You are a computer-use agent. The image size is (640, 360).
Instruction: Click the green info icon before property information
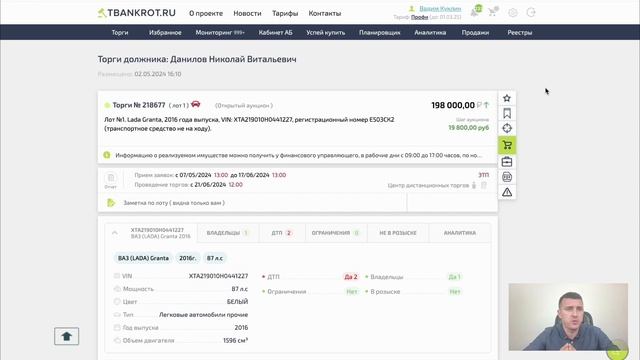[x=107, y=155]
